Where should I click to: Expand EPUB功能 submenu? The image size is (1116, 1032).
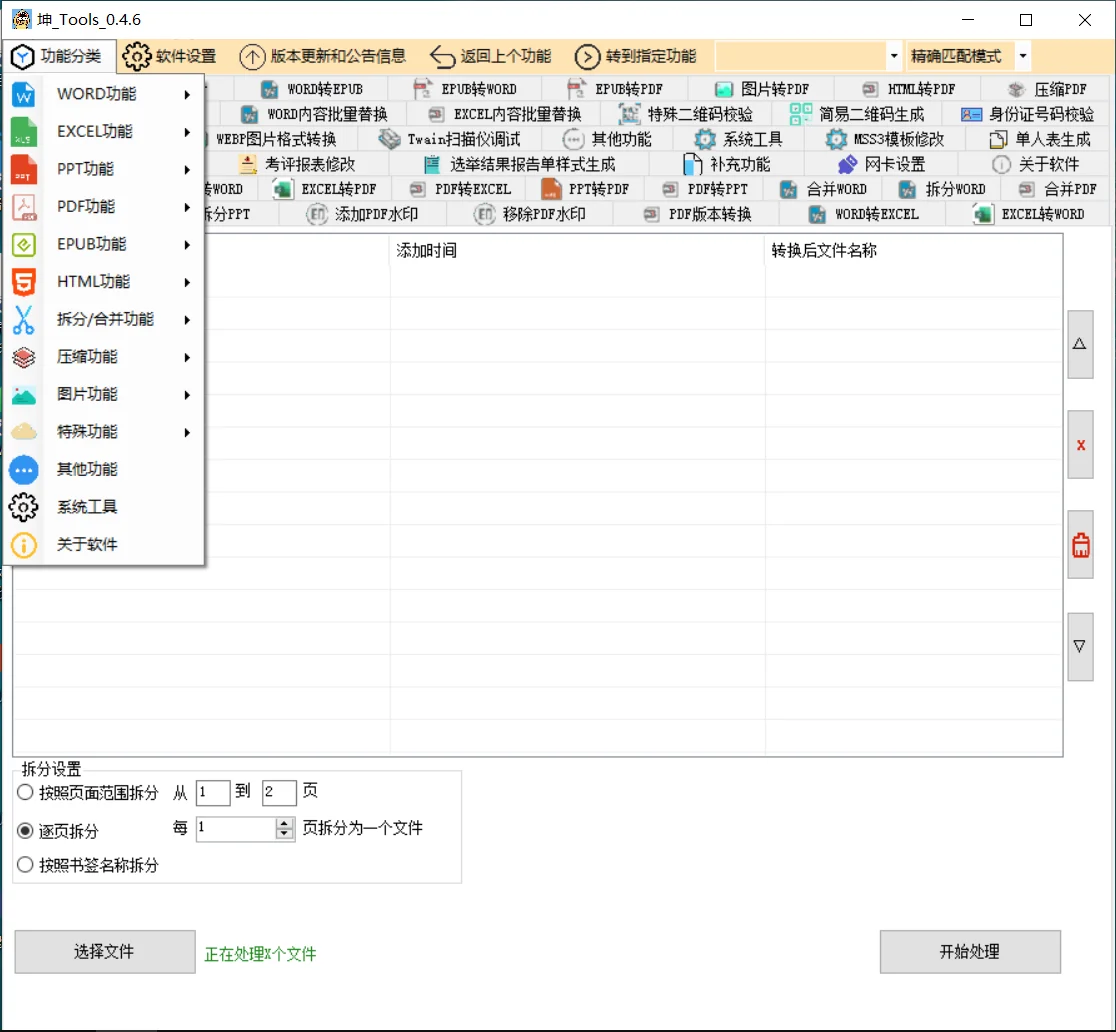pos(104,244)
